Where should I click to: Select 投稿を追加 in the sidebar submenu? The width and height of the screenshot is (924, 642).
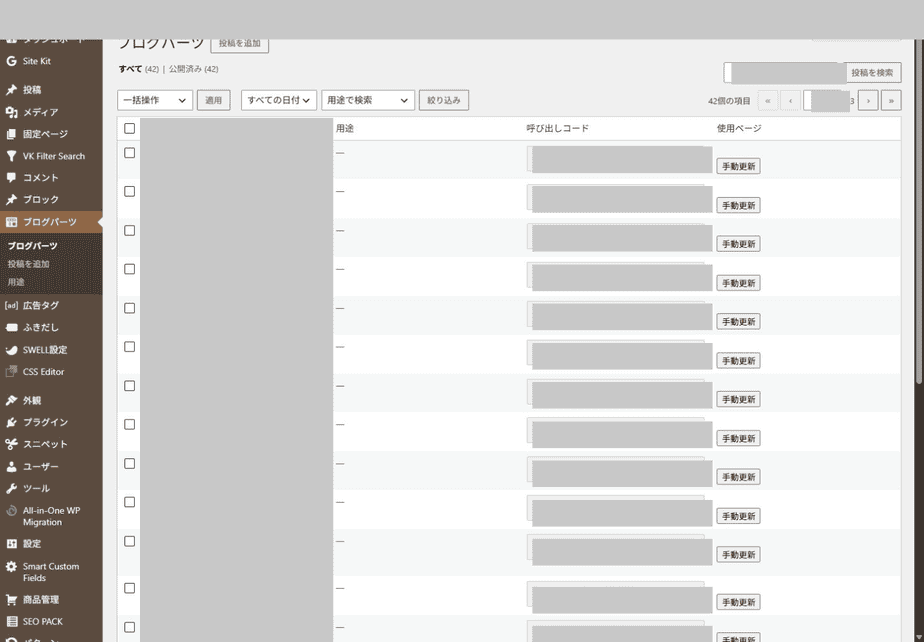coord(28,264)
